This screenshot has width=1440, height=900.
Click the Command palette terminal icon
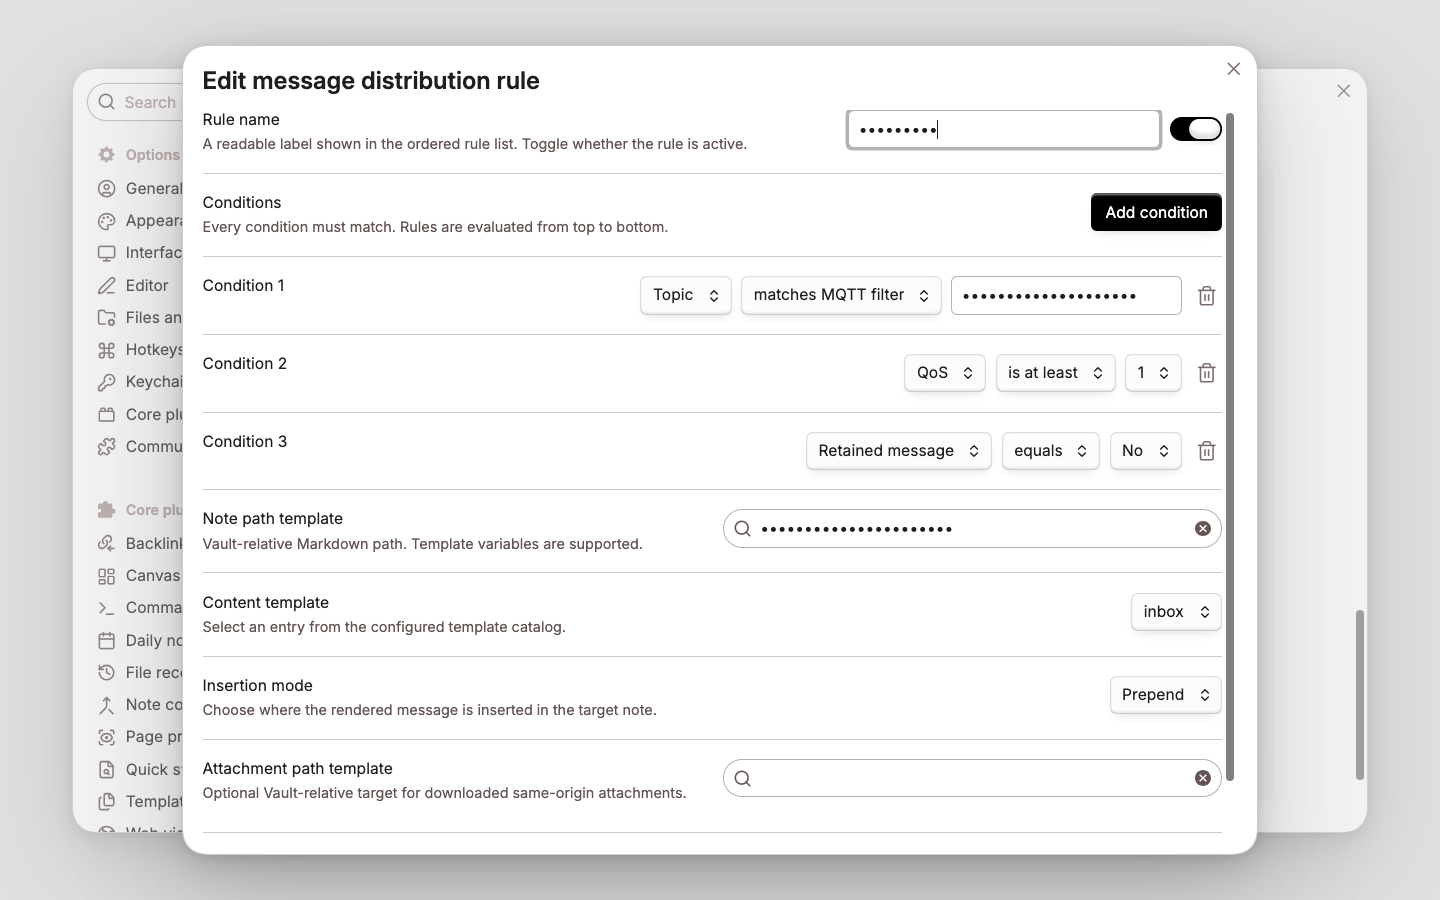106,608
